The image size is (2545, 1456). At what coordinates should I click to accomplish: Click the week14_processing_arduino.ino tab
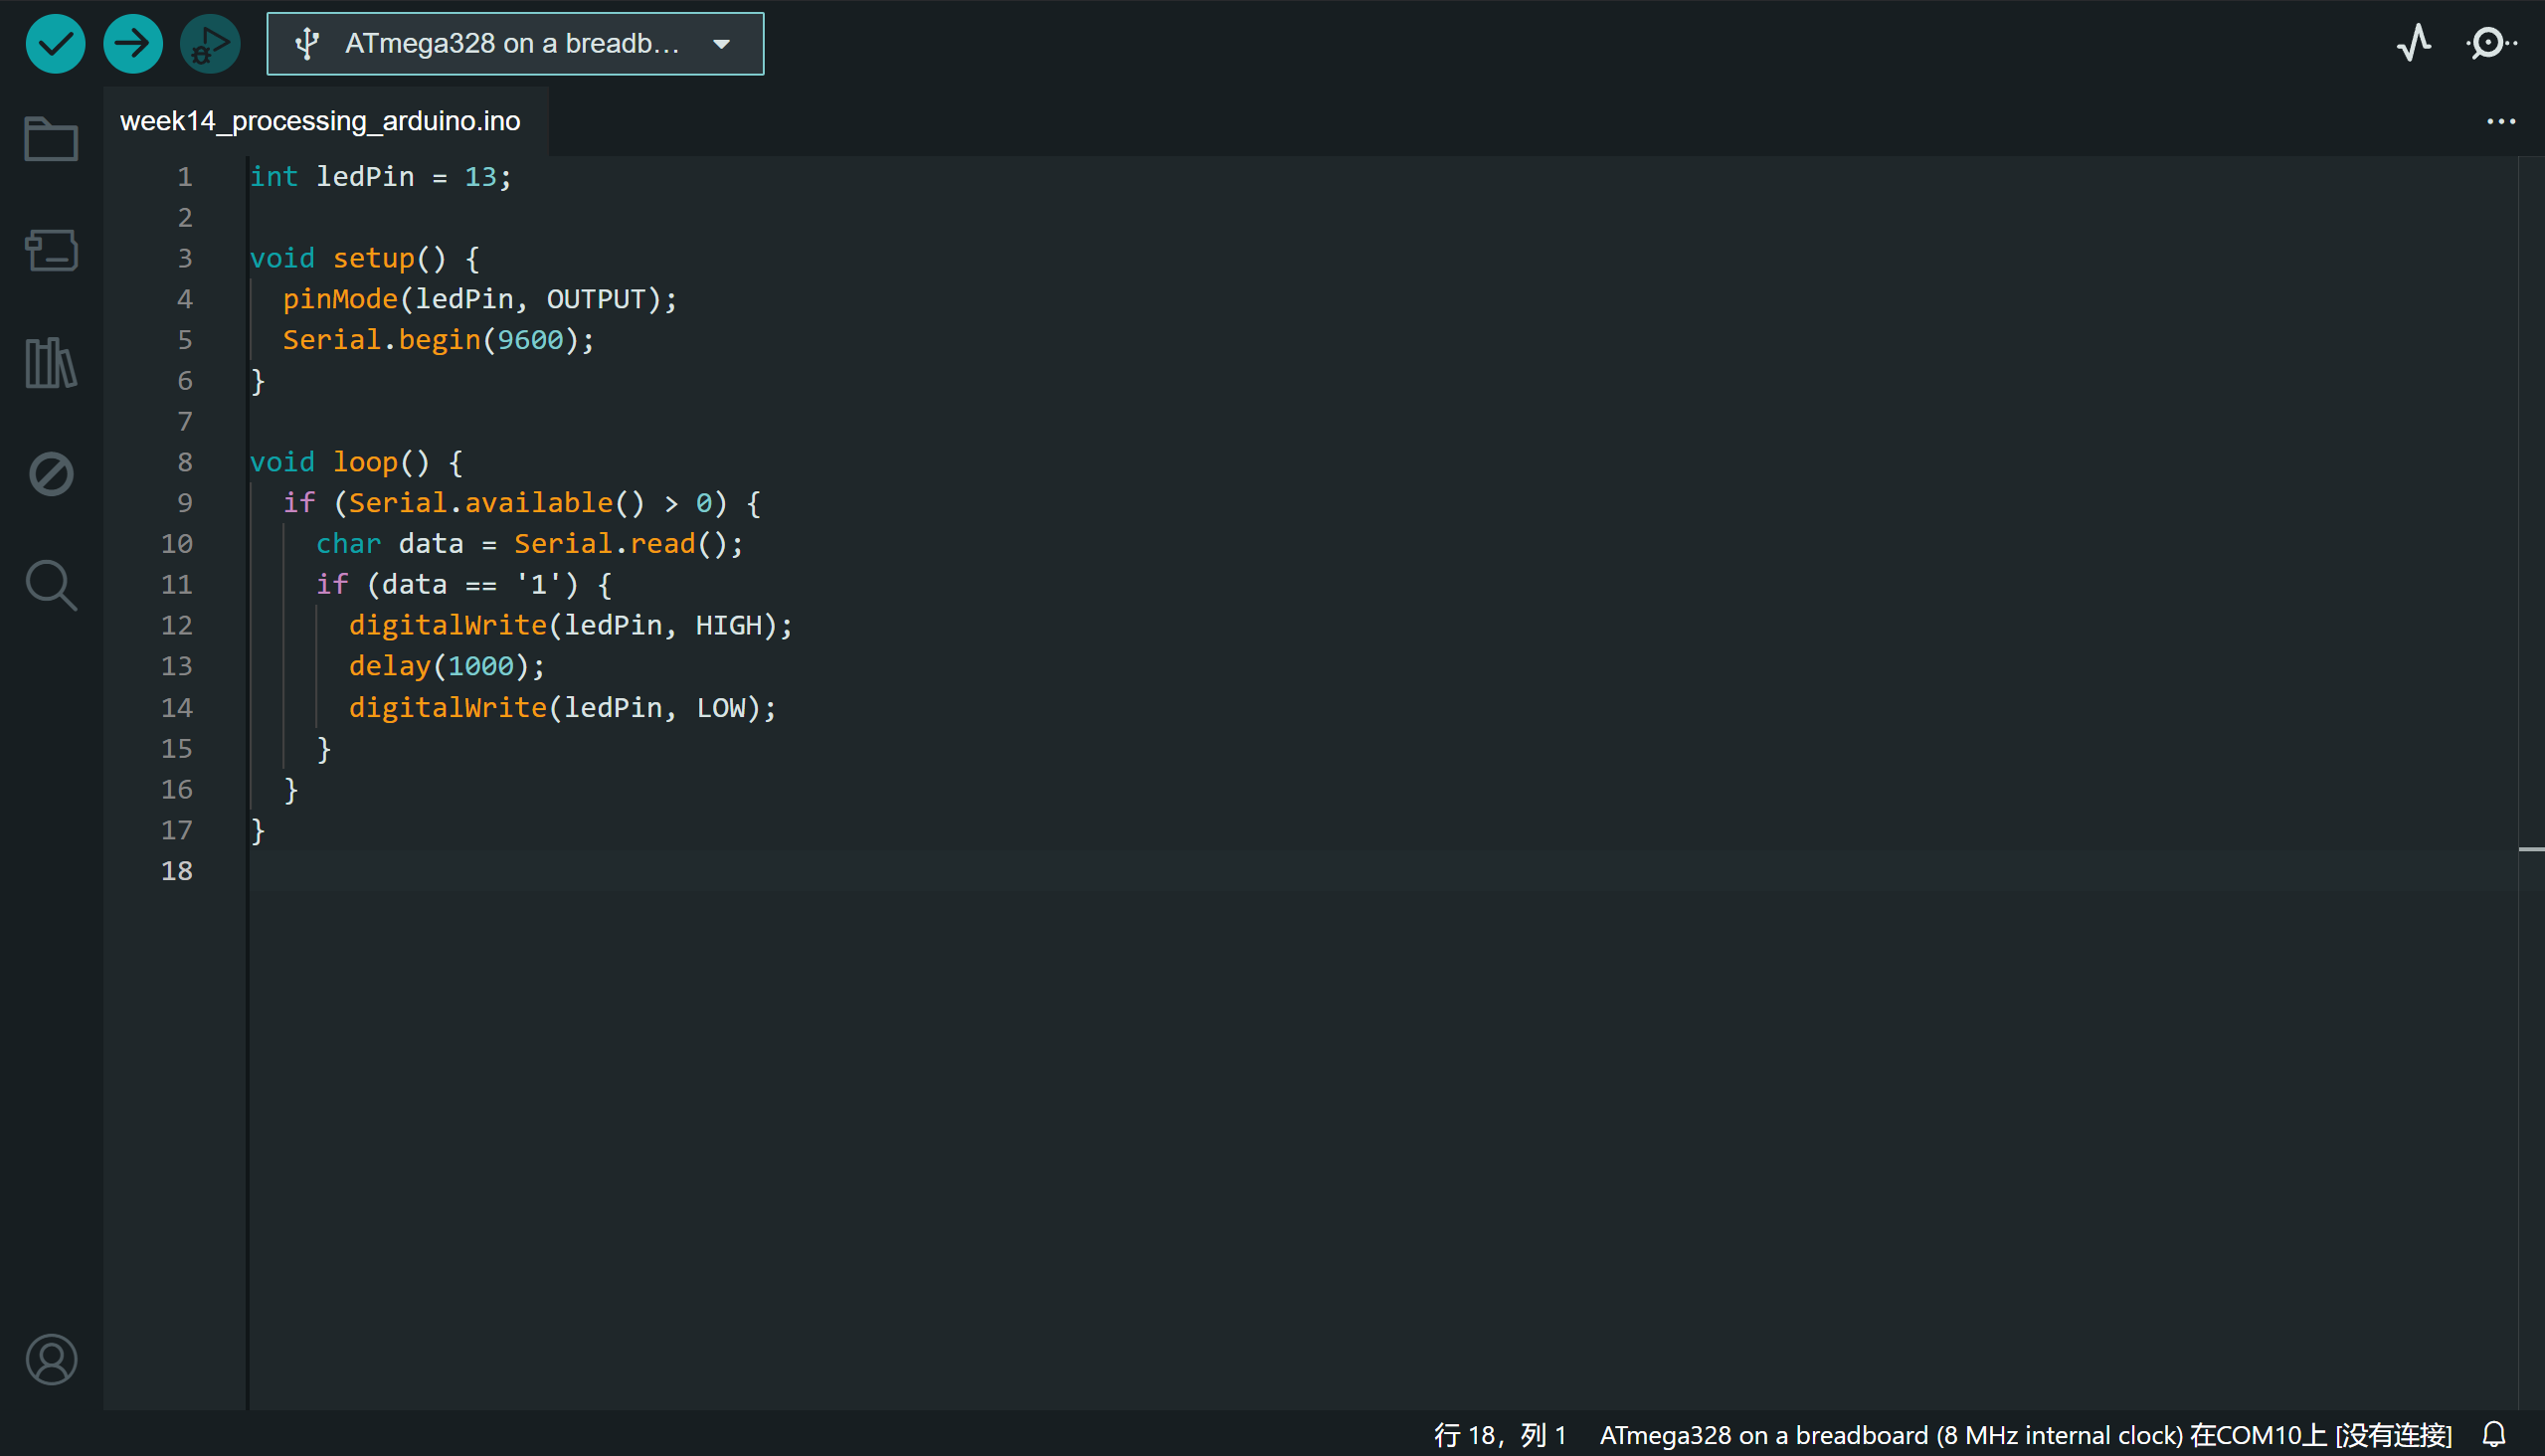pos(323,119)
